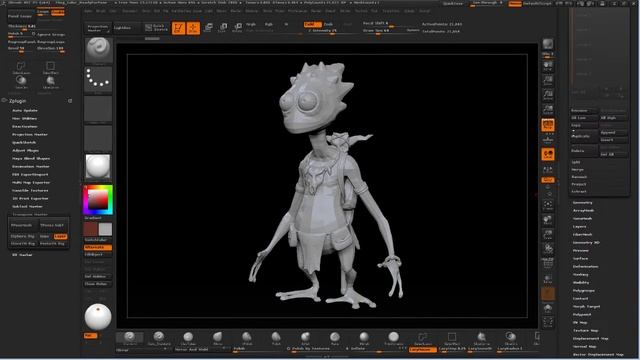This screenshot has height=360, width=640.
Task: Open the Brush menu
Action: click(x=100, y=11)
